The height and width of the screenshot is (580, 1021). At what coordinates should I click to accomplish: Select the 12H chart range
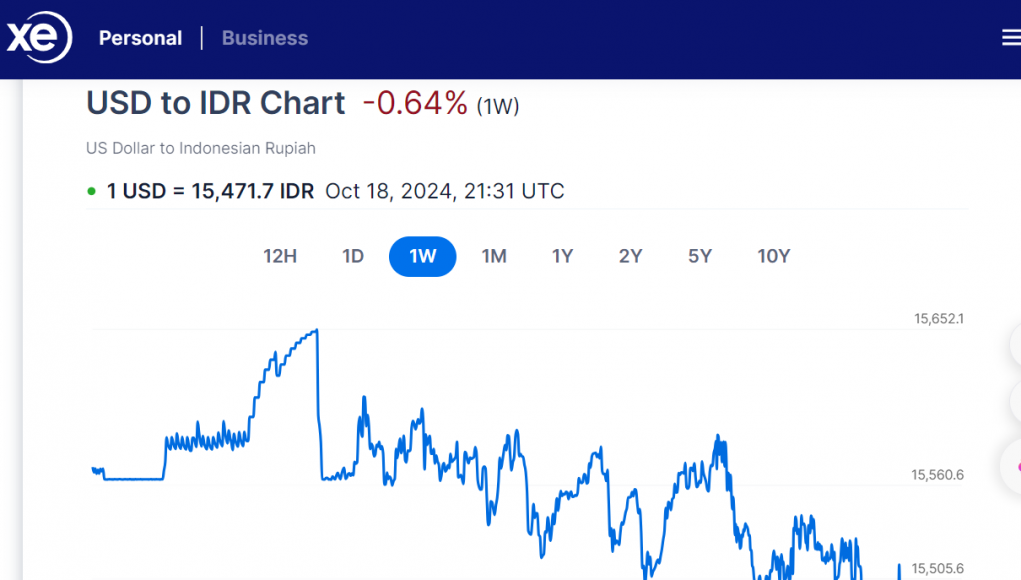click(x=280, y=256)
